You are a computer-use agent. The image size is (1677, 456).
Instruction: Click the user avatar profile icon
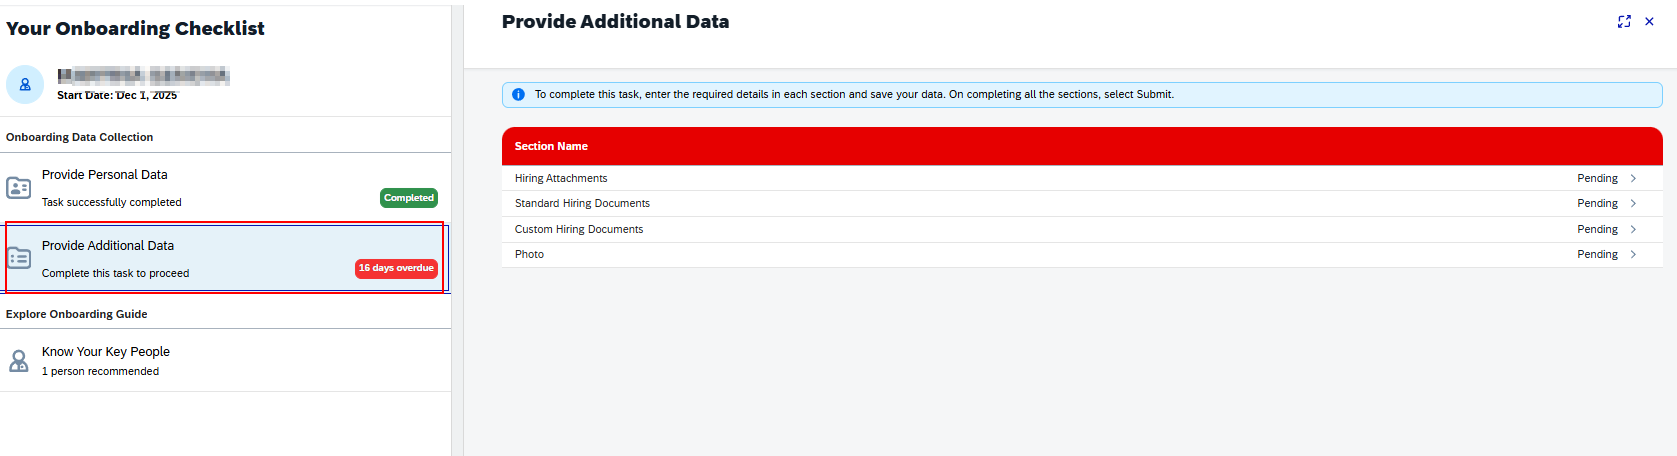[25, 85]
